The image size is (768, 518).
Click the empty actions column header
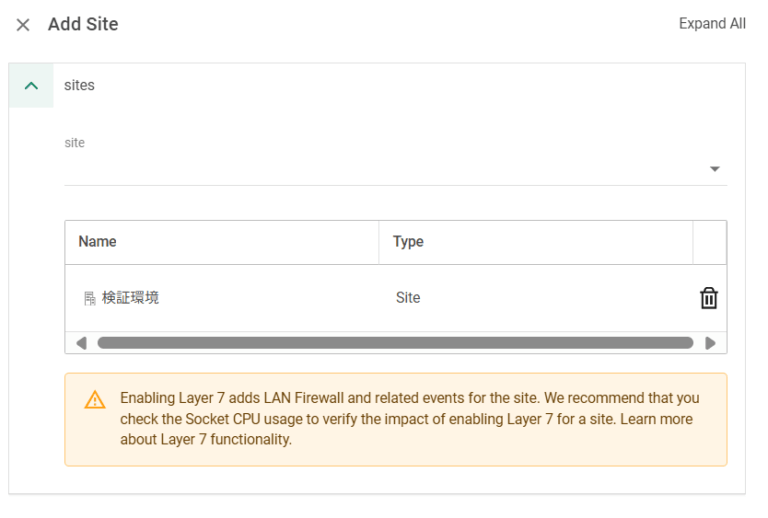pos(709,242)
